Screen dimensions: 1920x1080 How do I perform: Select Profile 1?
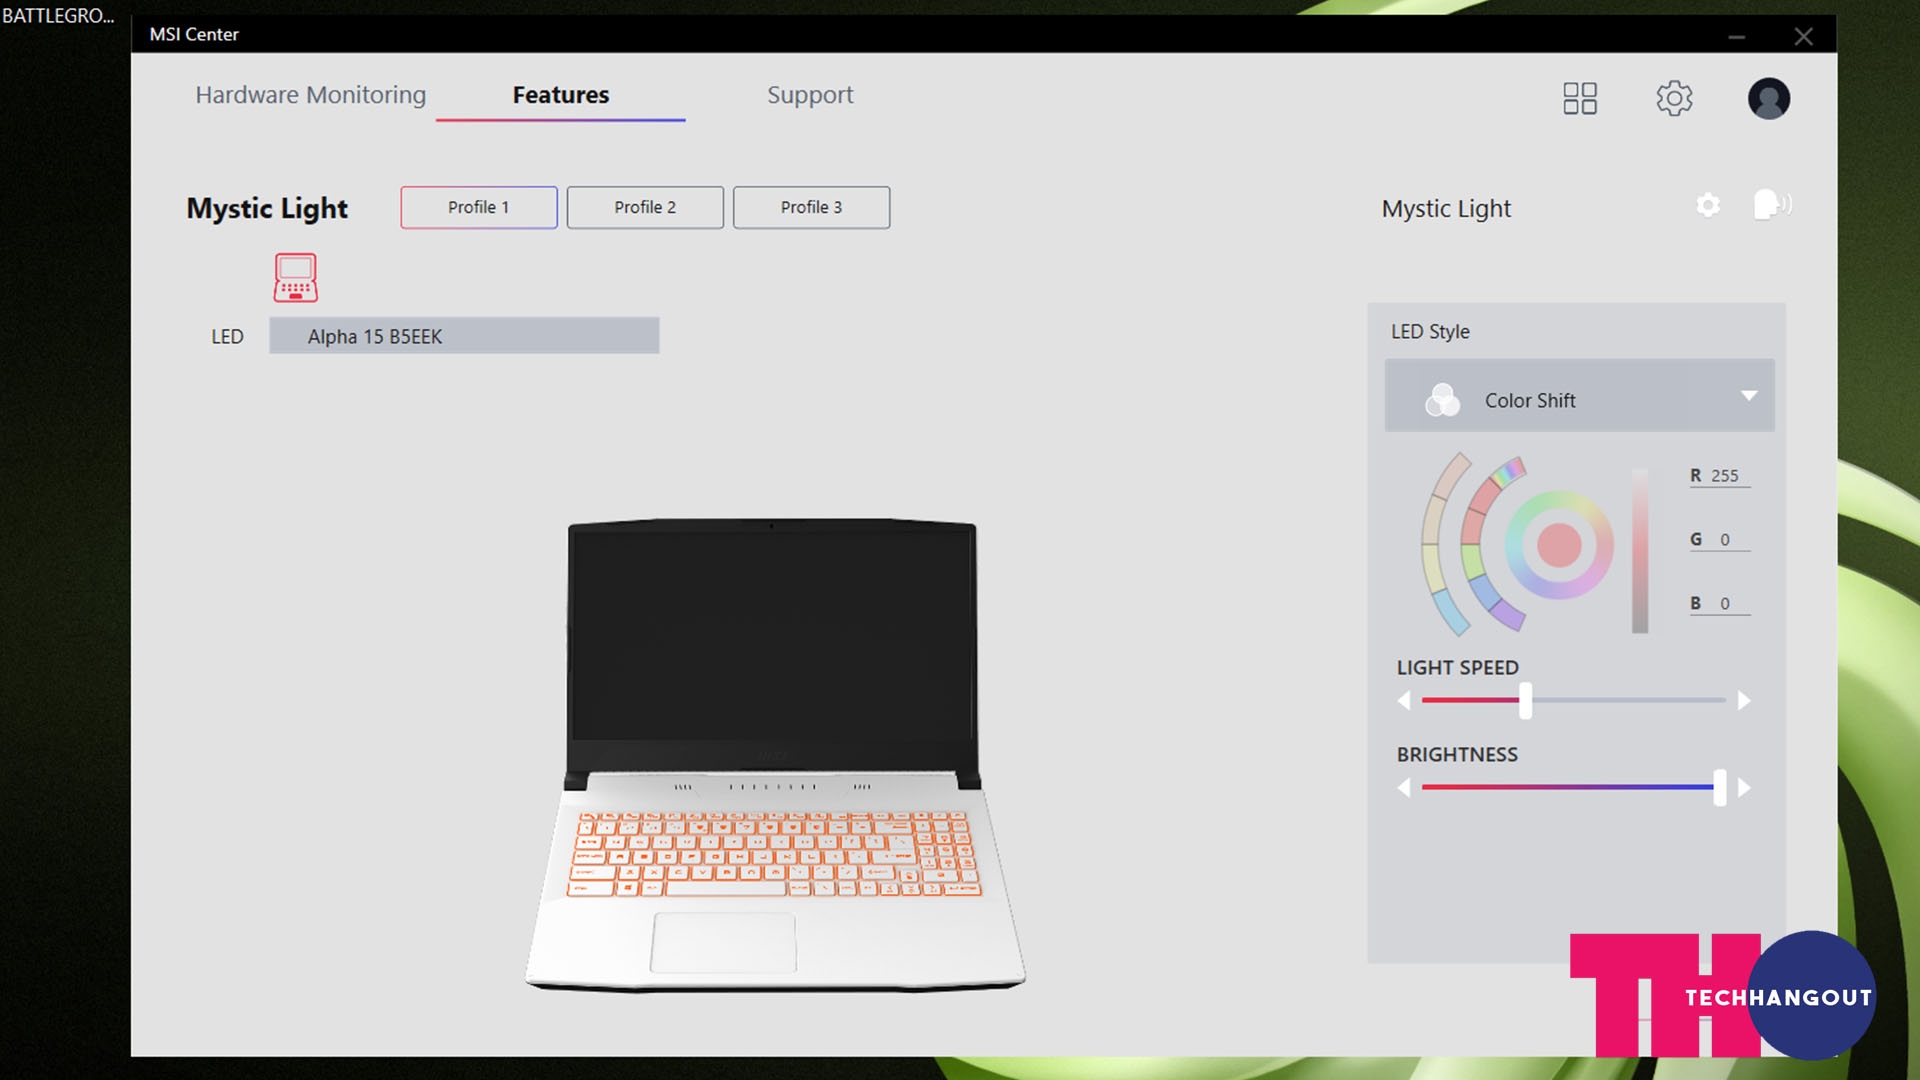click(x=479, y=207)
